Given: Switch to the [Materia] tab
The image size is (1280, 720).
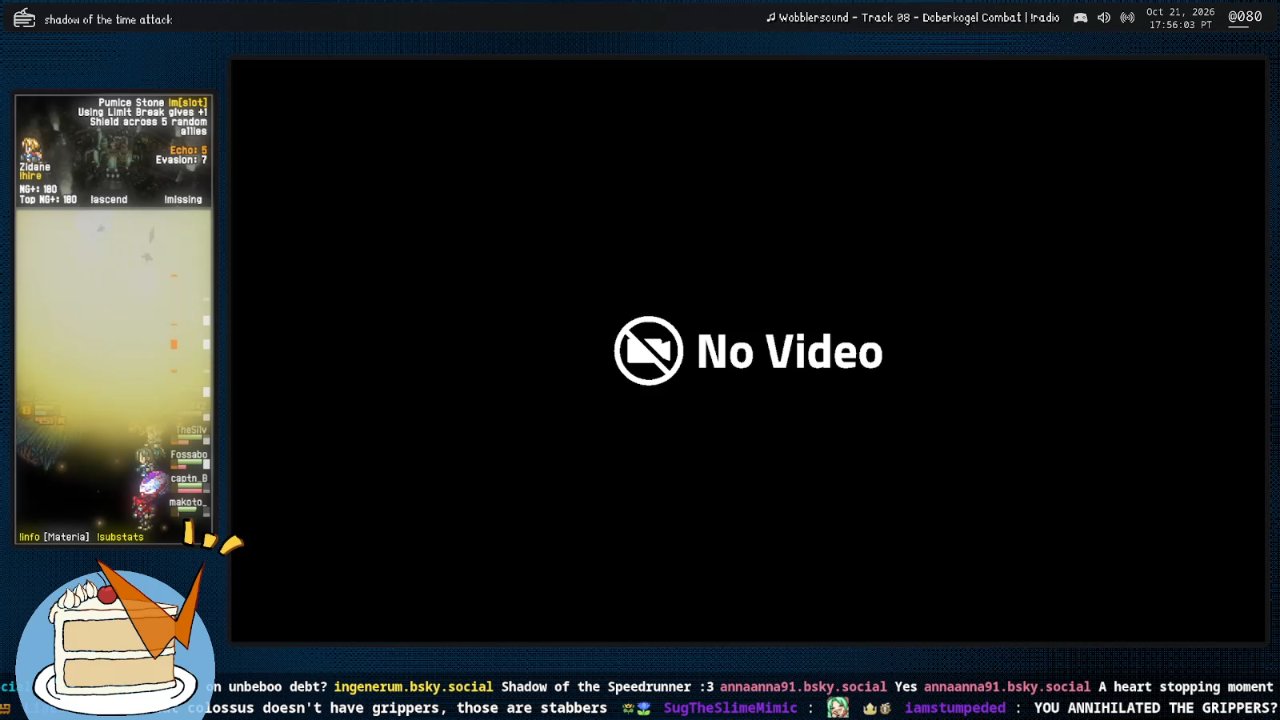Looking at the screenshot, I should (x=67, y=537).
